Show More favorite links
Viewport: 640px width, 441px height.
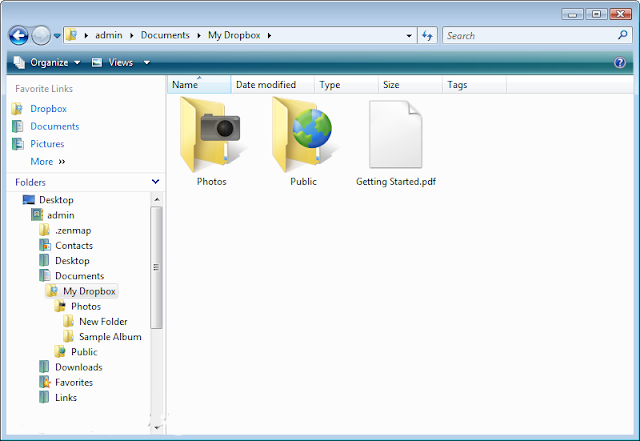coord(47,161)
